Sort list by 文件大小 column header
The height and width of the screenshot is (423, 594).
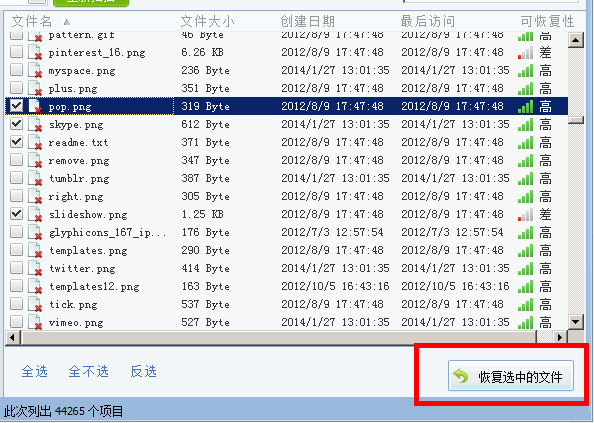(208, 22)
